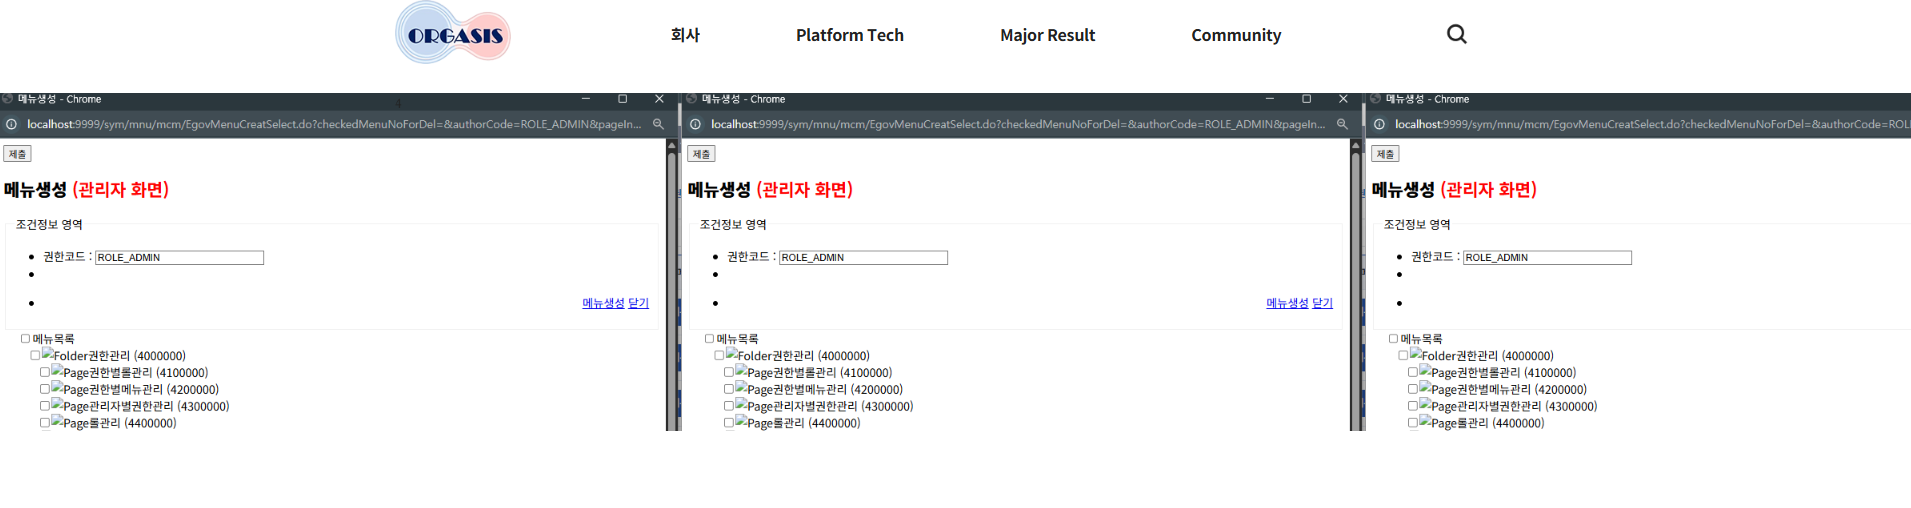This screenshot has height=508, width=1911.
Task: Click zoom magnifier icon in second popup's address bar
Action: click(x=1342, y=124)
